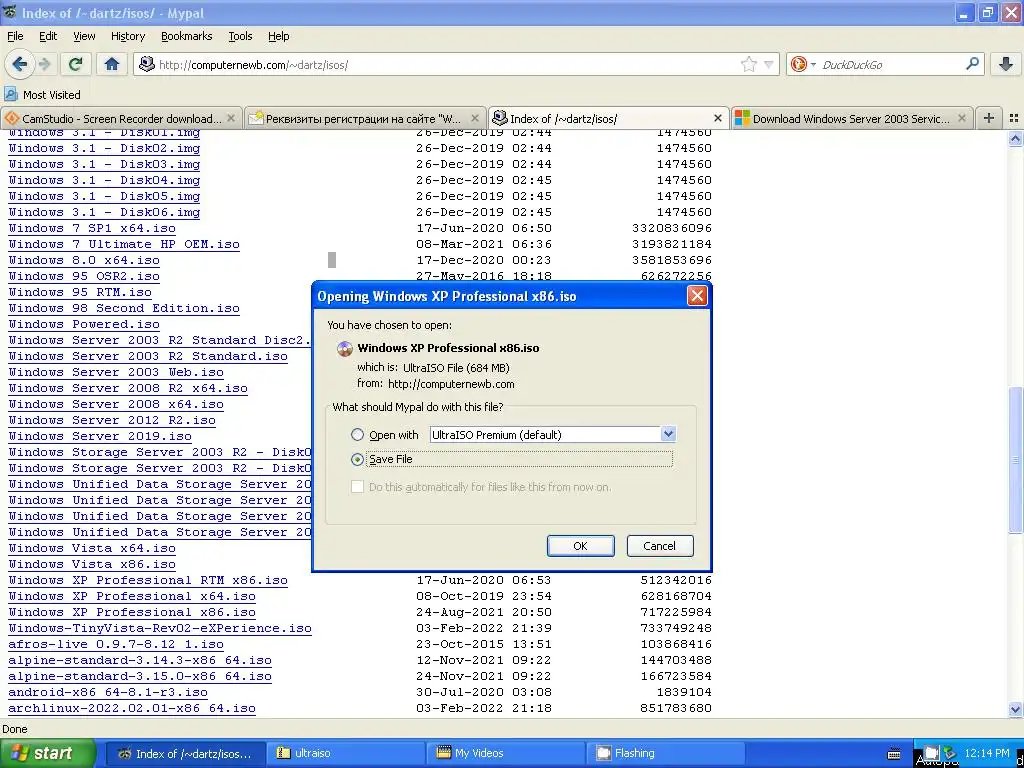
Task: Click the Most Visited bookmarks icon
Action: [x=10, y=95]
